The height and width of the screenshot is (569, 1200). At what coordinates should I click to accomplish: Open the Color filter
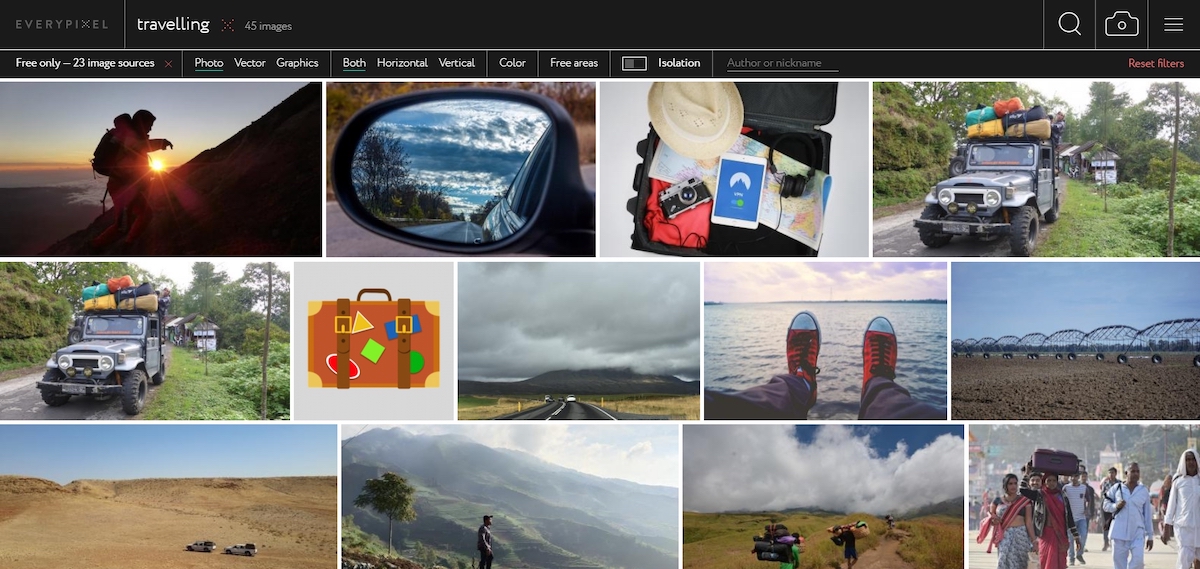pos(512,63)
